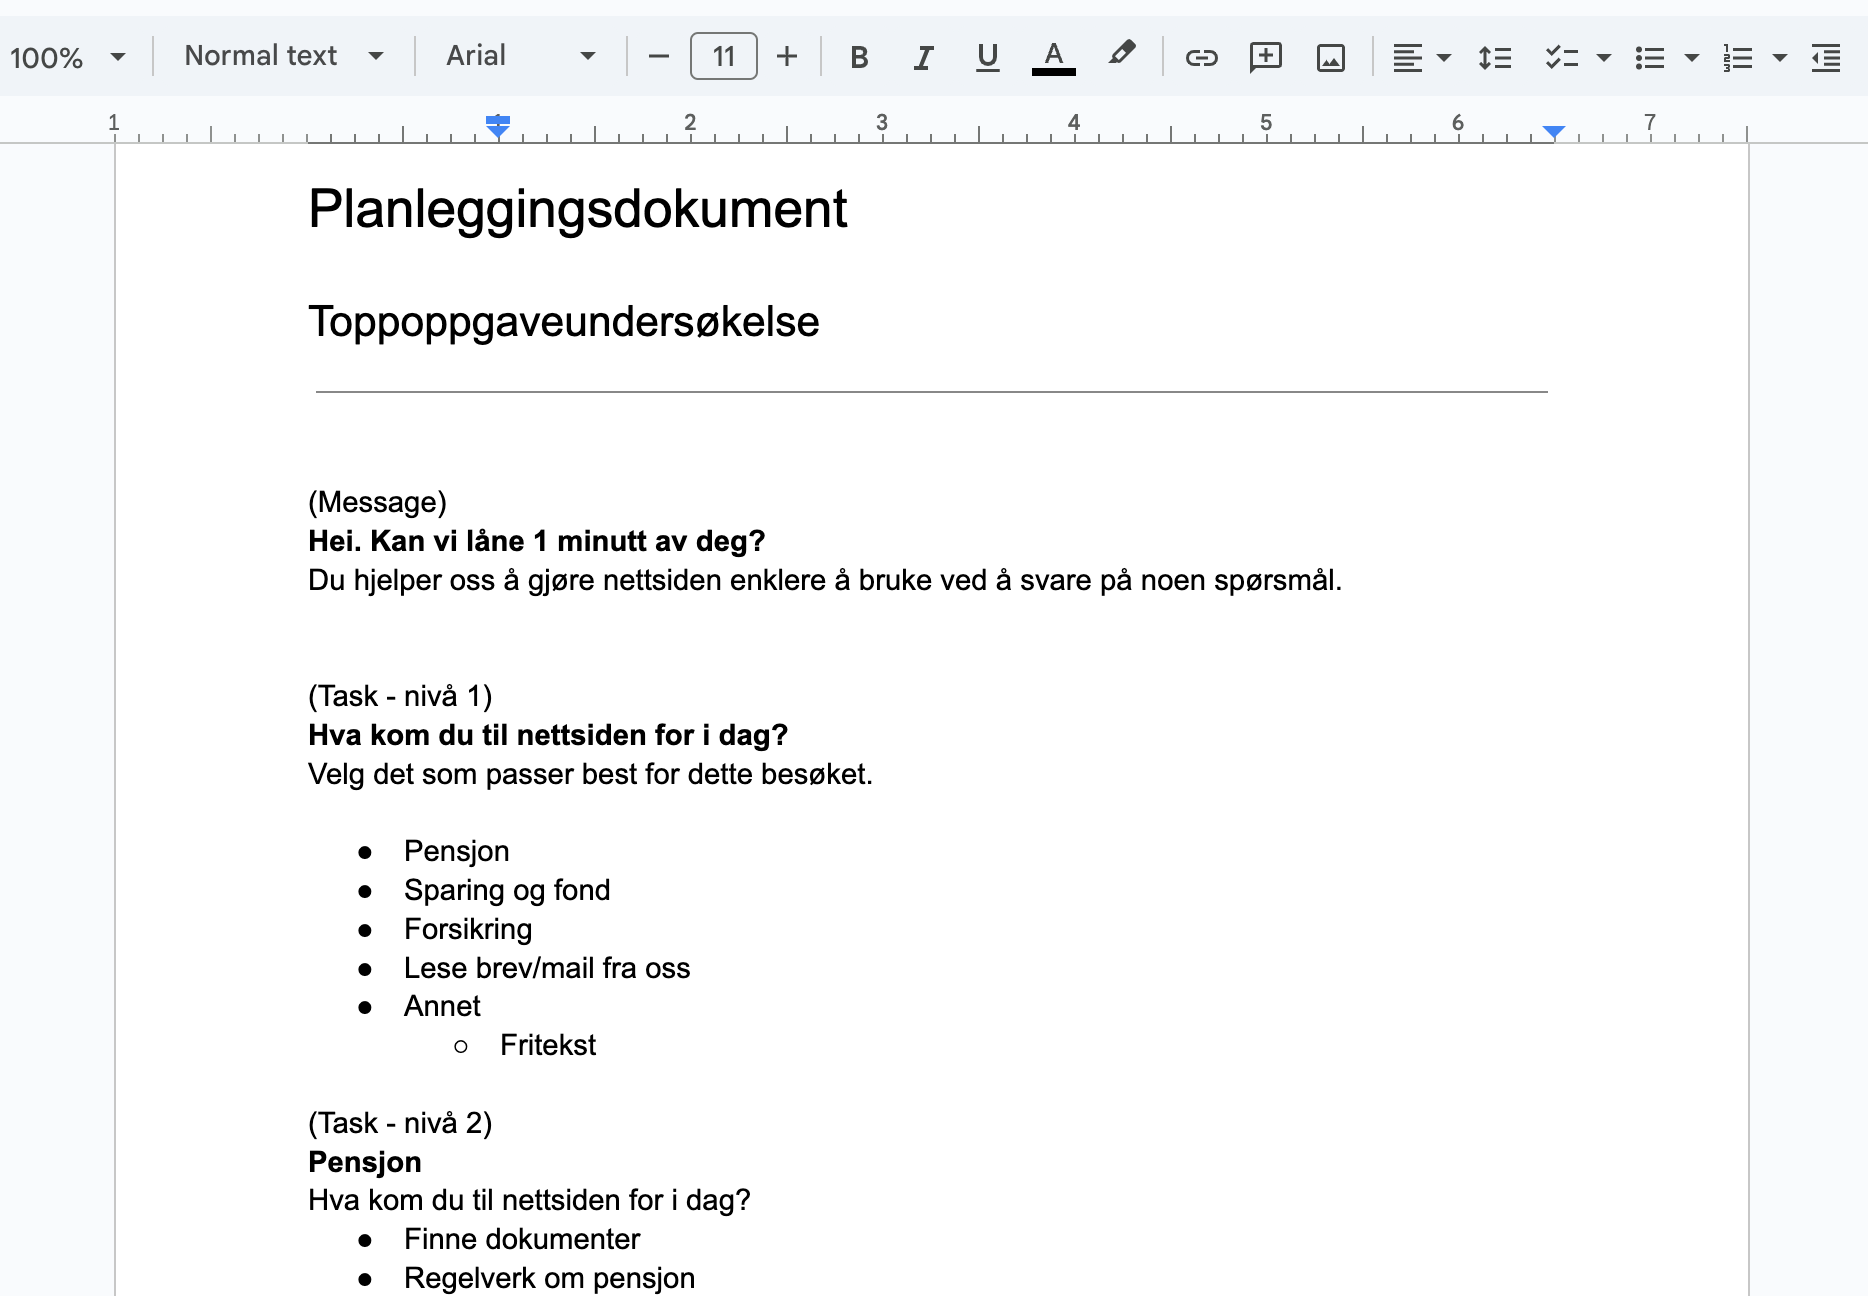Click 'Velg det som passer best for dette besøket.'
Screen dimensions: 1868x1296
pyautogui.click(x=590, y=774)
